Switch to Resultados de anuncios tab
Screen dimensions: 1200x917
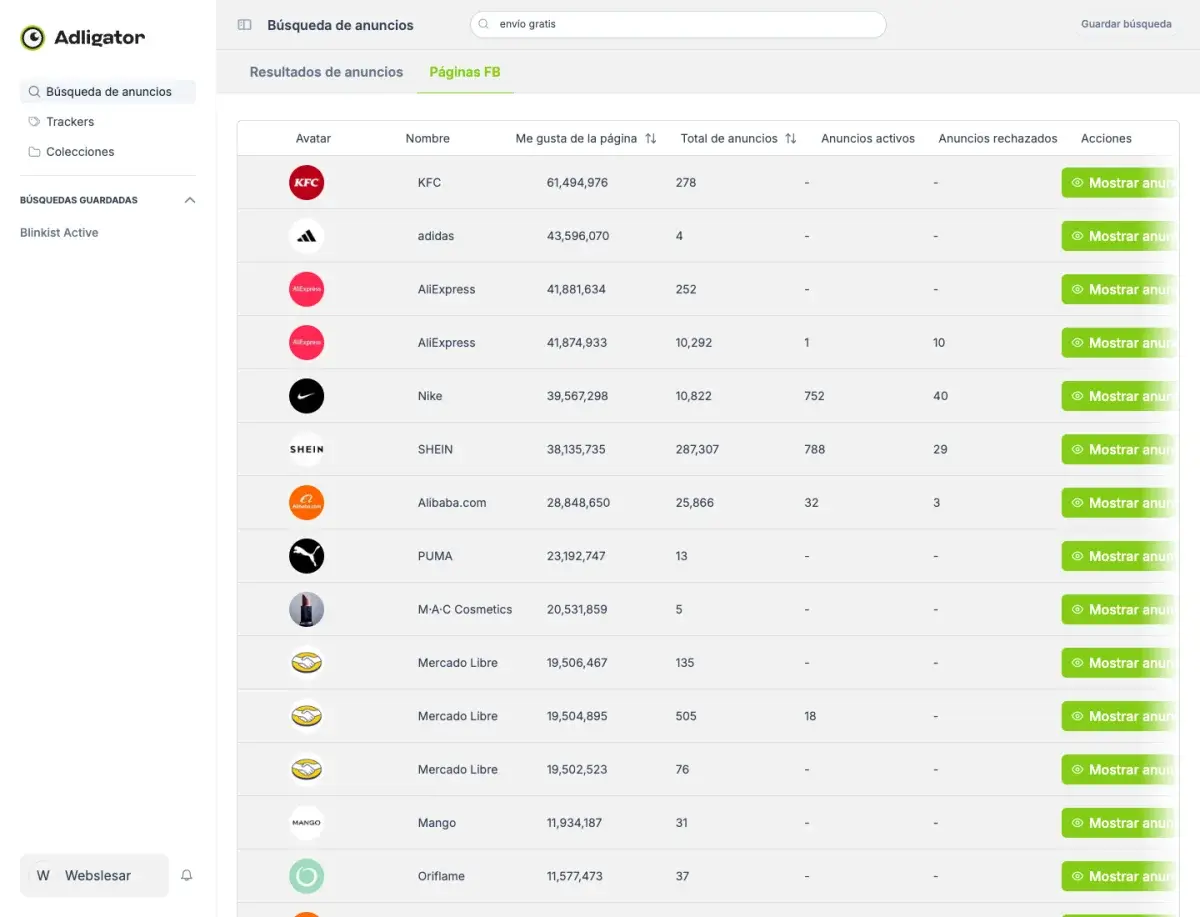[326, 72]
